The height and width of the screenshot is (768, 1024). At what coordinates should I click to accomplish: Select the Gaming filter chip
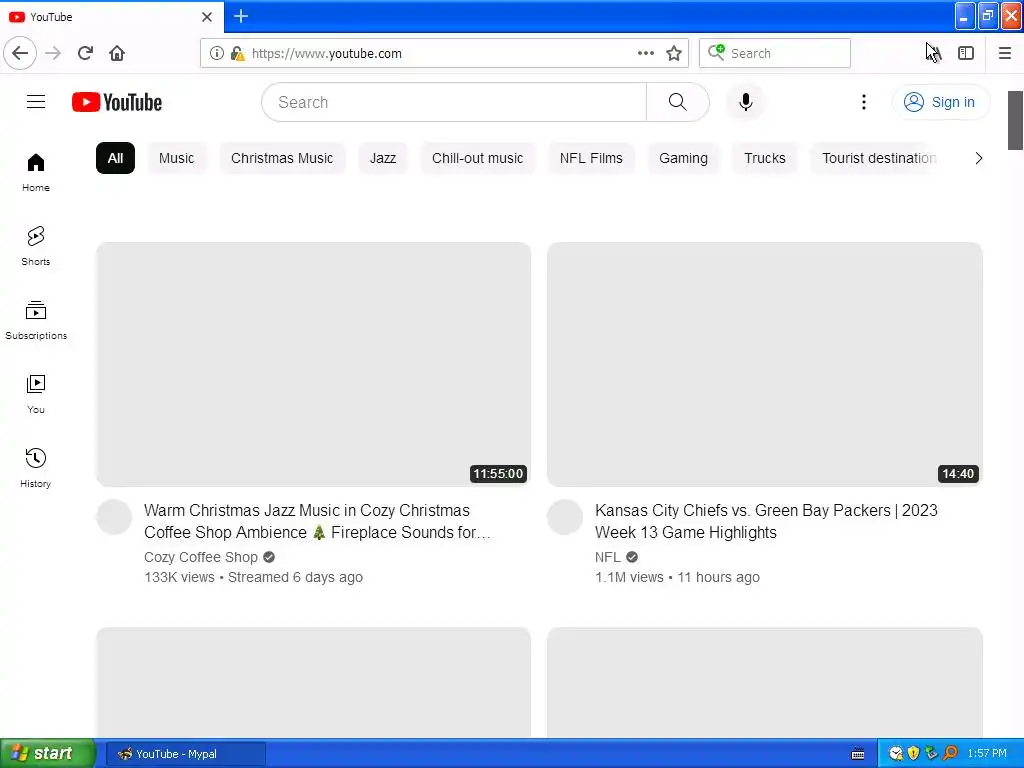coord(683,158)
